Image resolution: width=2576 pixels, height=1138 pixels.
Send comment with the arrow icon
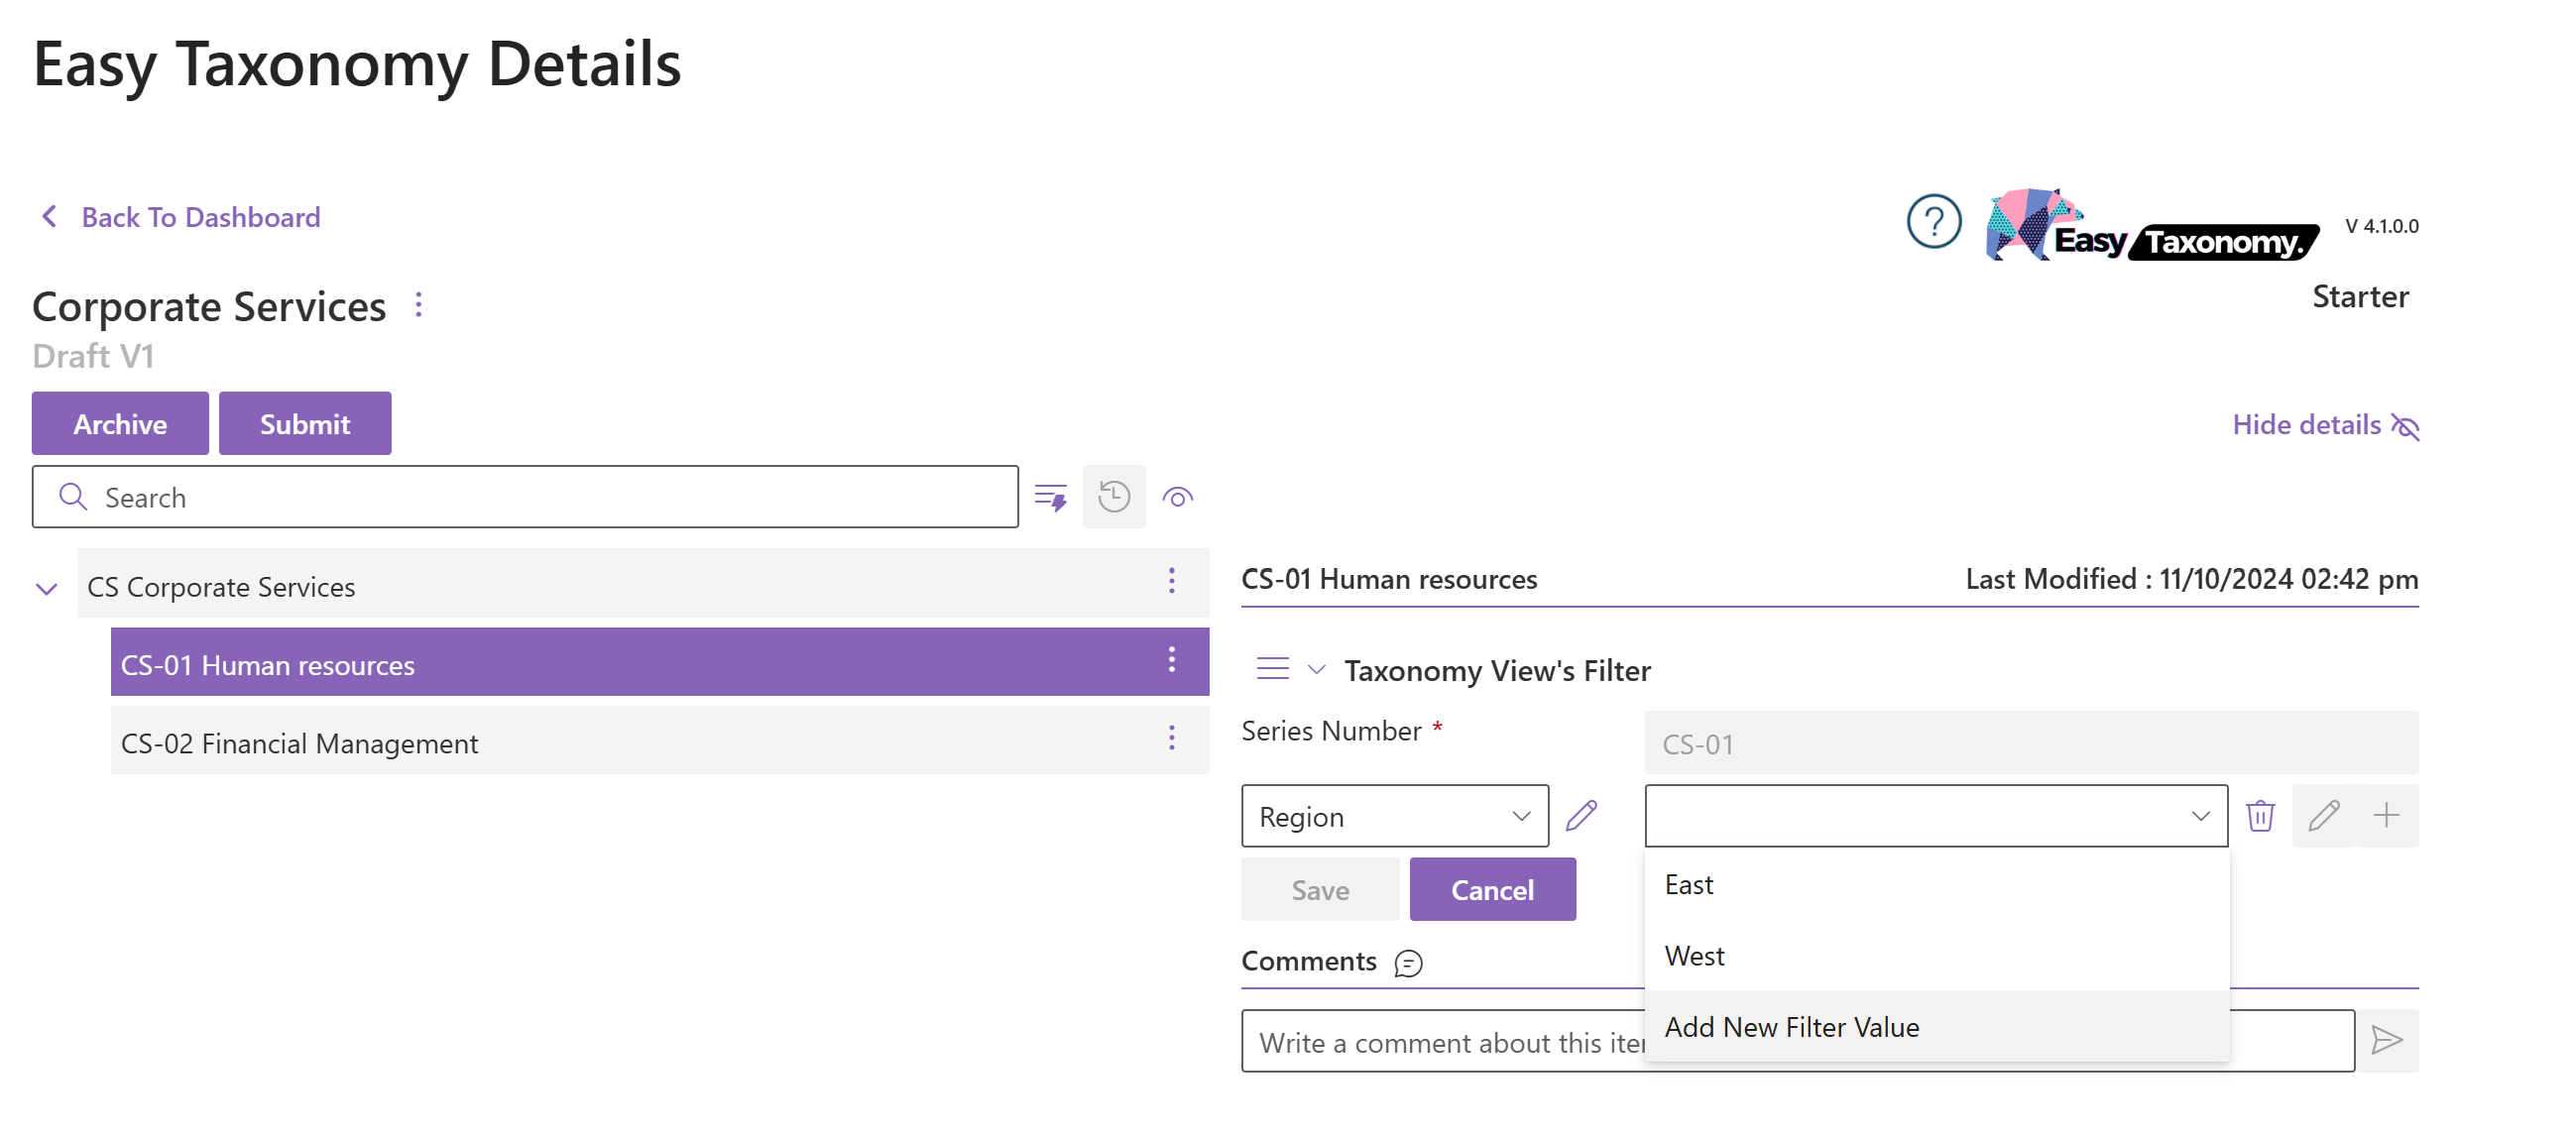coord(2386,1041)
